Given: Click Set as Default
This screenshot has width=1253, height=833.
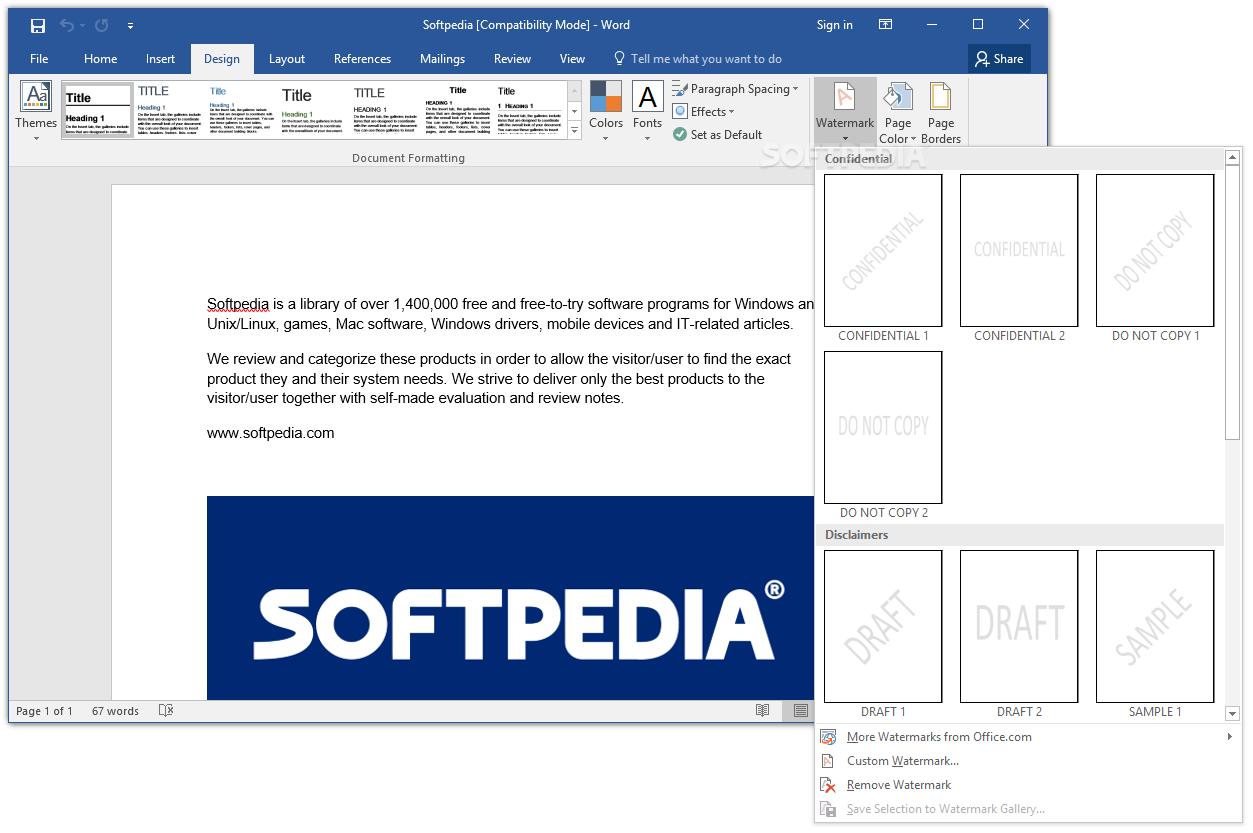Looking at the screenshot, I should 717,135.
